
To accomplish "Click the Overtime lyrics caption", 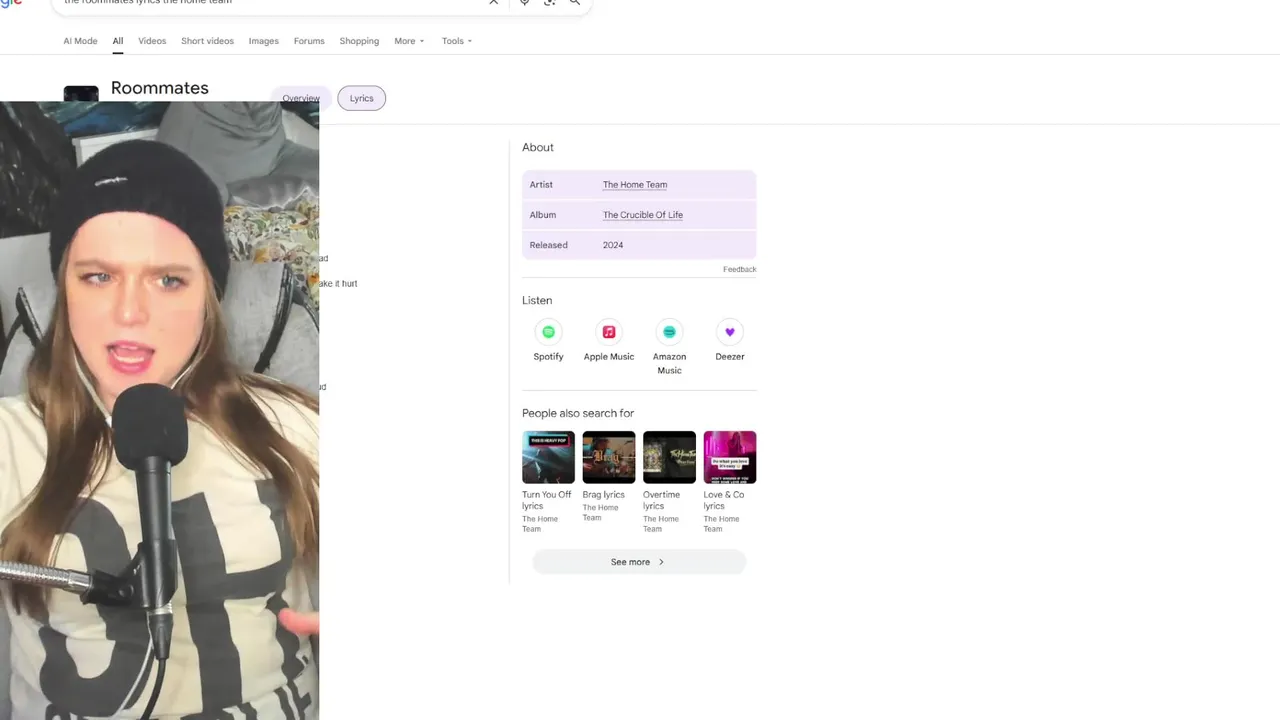I will pyautogui.click(x=662, y=500).
